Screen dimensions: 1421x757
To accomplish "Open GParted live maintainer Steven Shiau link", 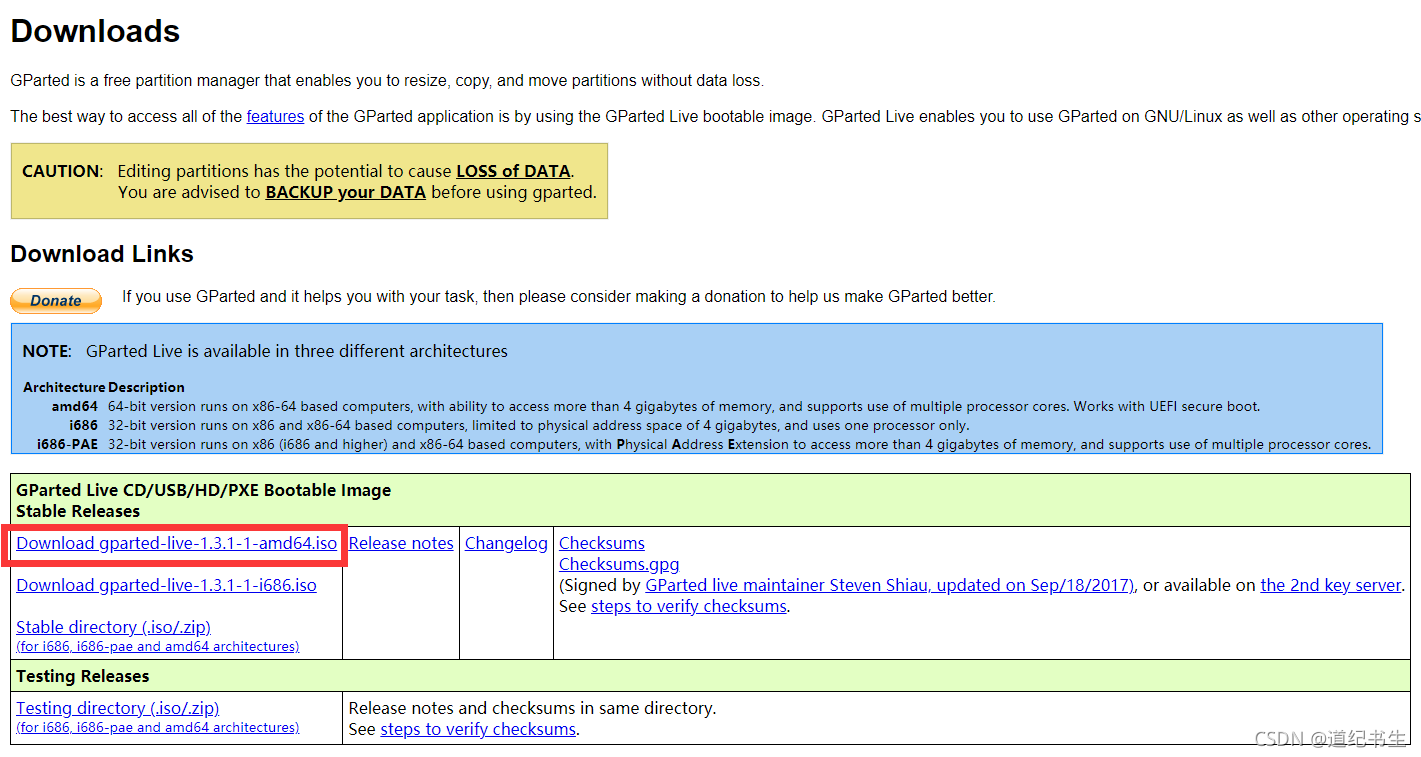I will (x=890, y=585).
